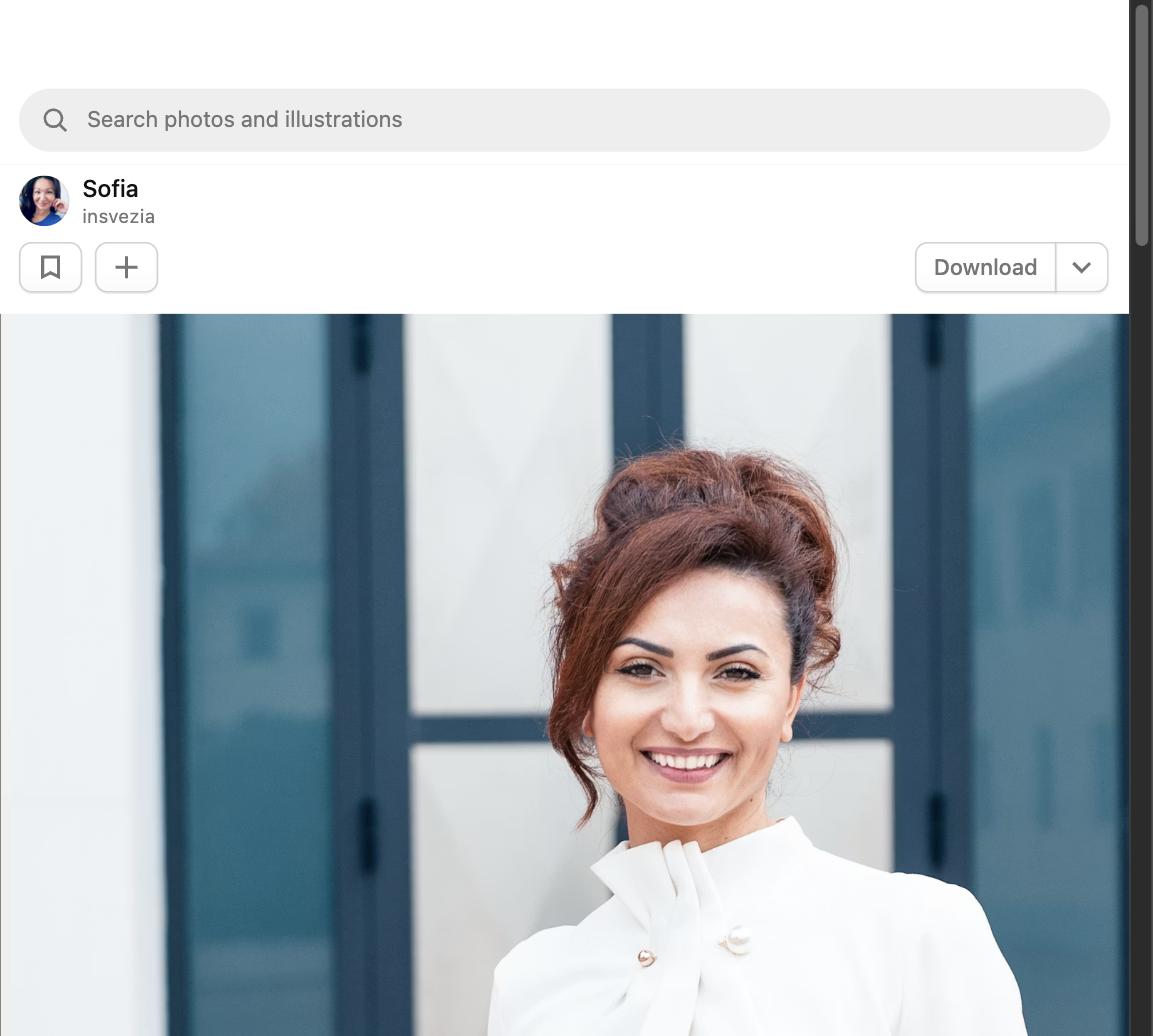Open the Sofia profile name link

[x=110, y=189]
